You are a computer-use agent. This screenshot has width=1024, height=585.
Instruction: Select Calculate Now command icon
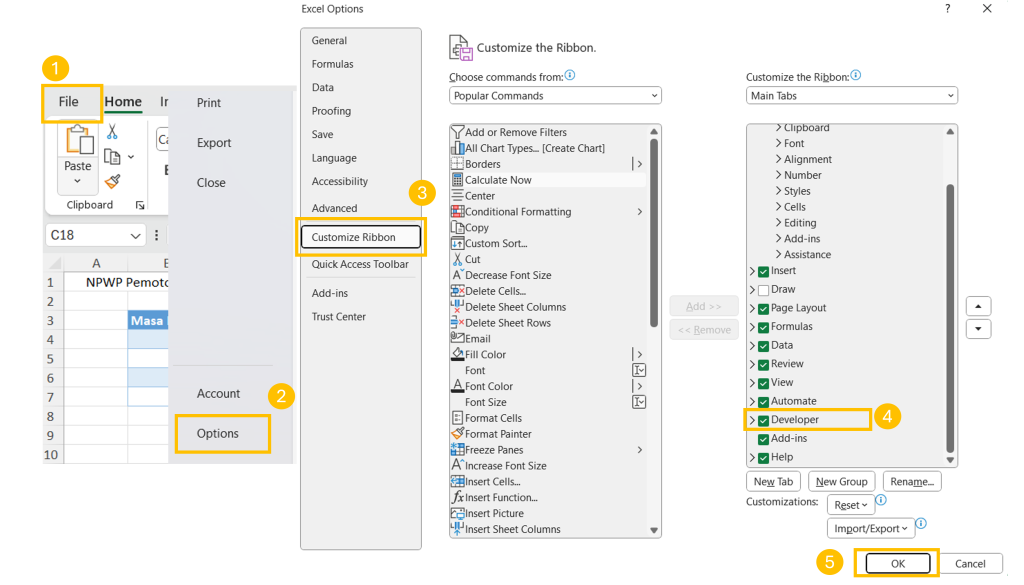(x=458, y=180)
